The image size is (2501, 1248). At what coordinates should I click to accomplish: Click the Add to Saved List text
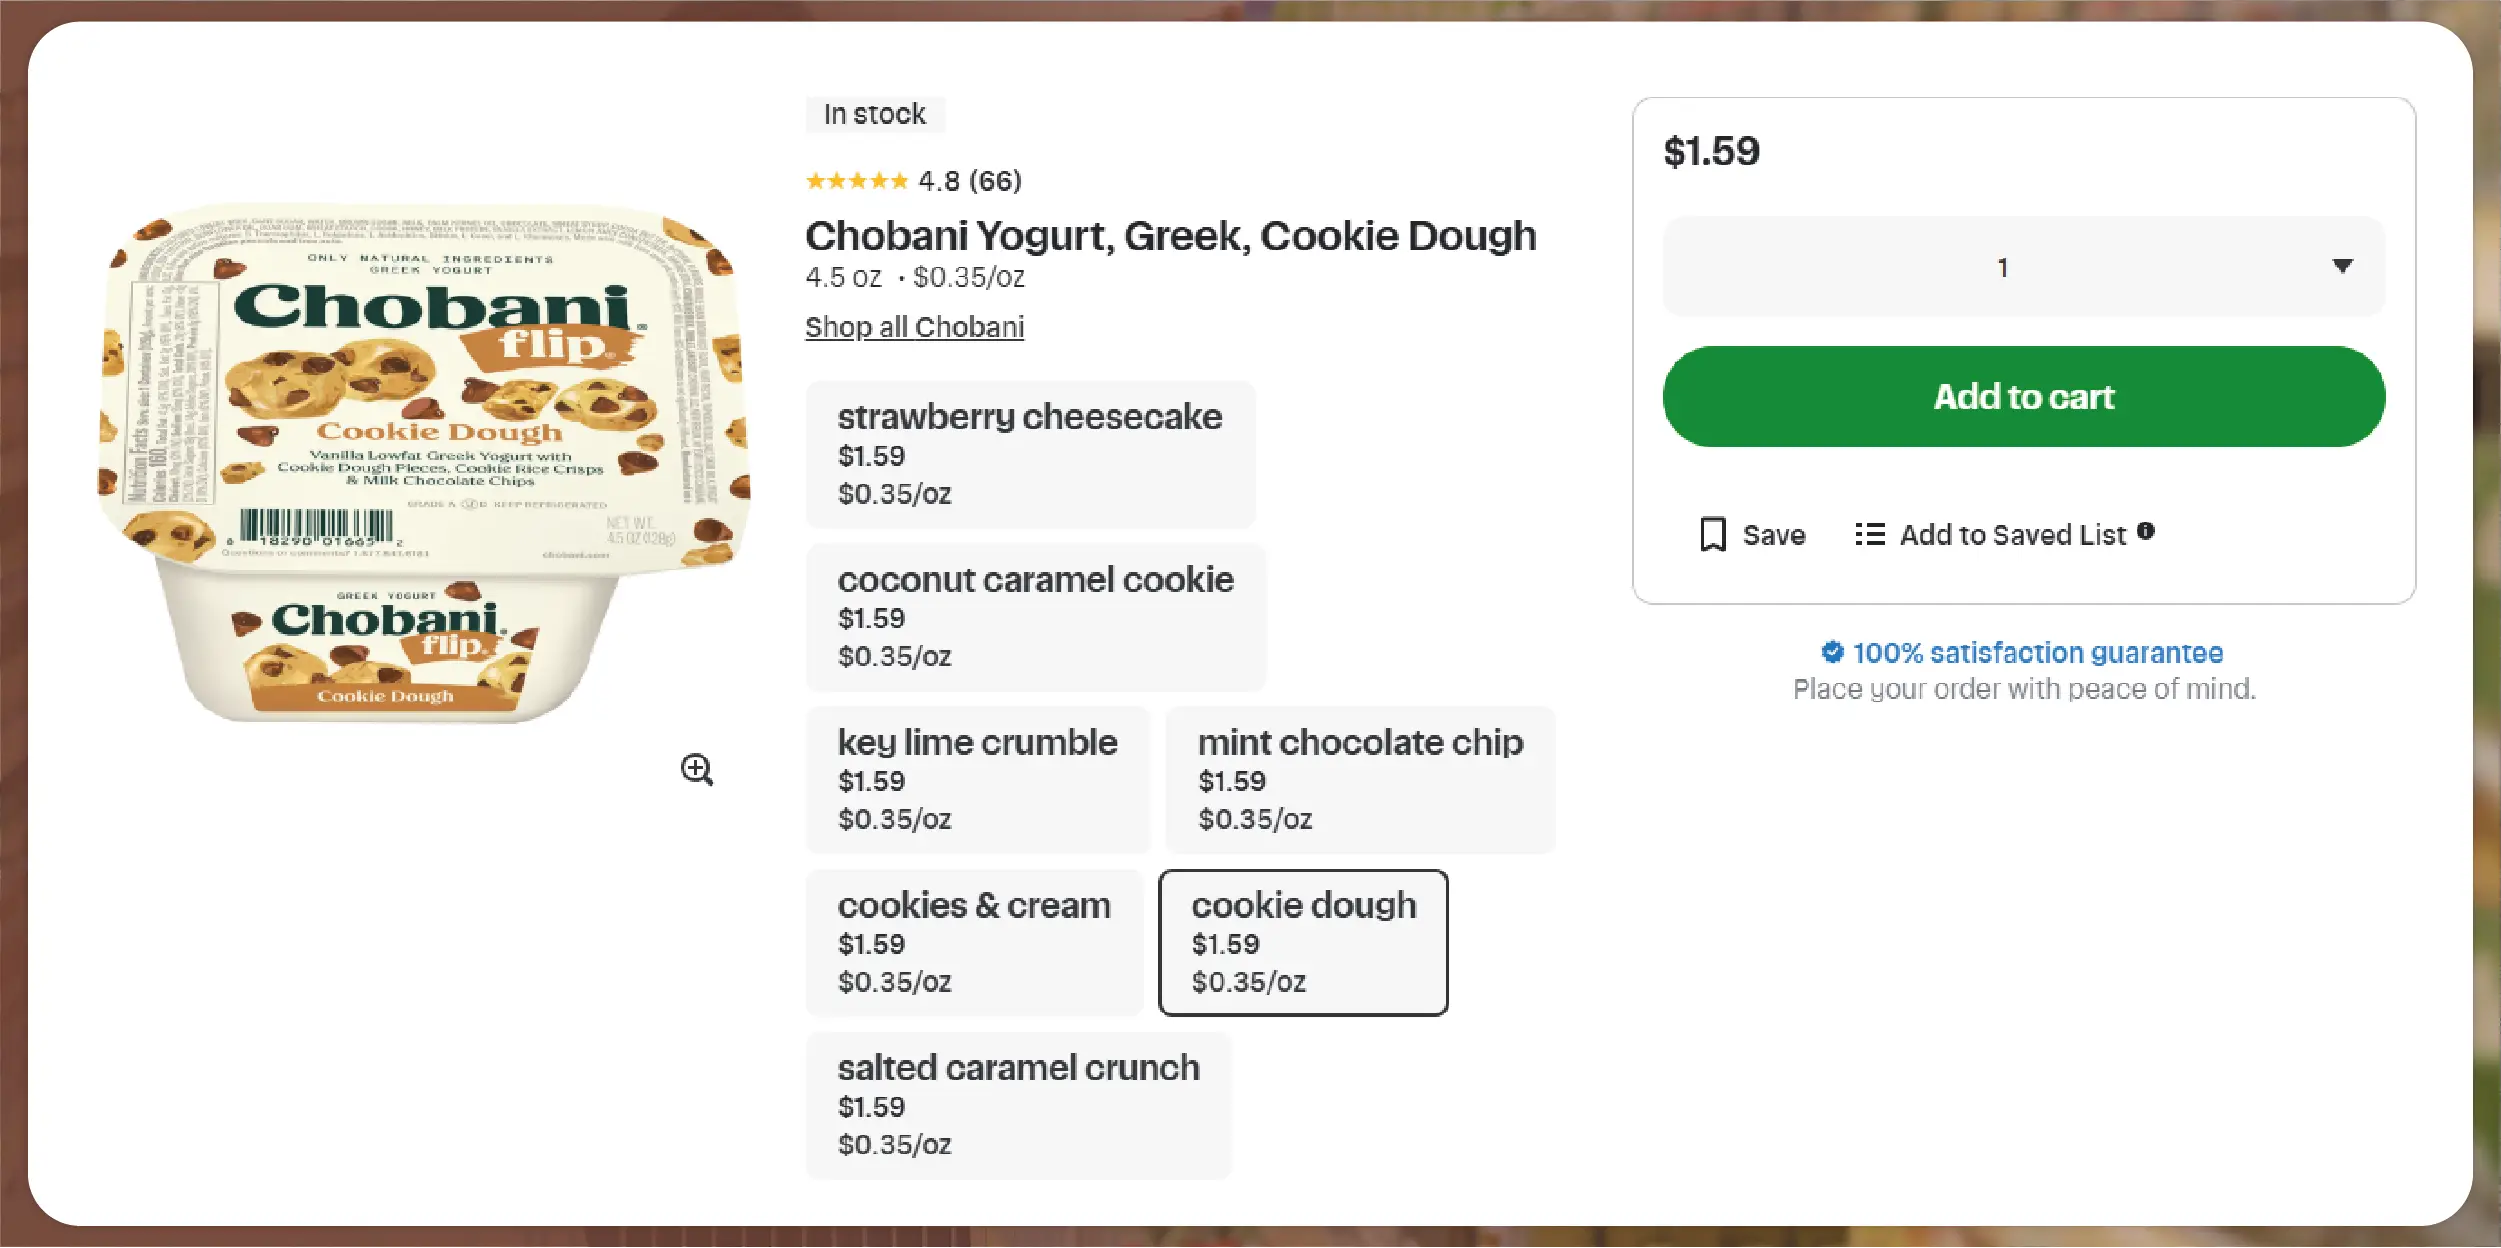(x=2012, y=535)
